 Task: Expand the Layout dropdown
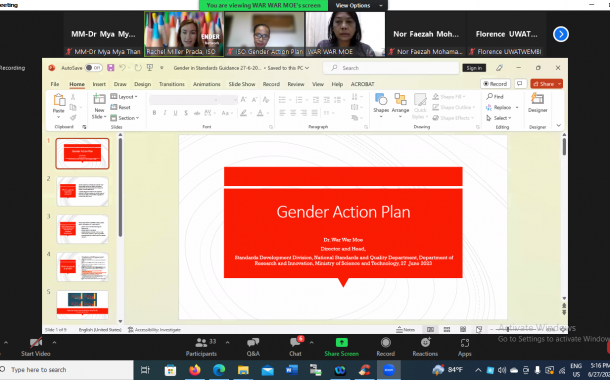[124, 96]
